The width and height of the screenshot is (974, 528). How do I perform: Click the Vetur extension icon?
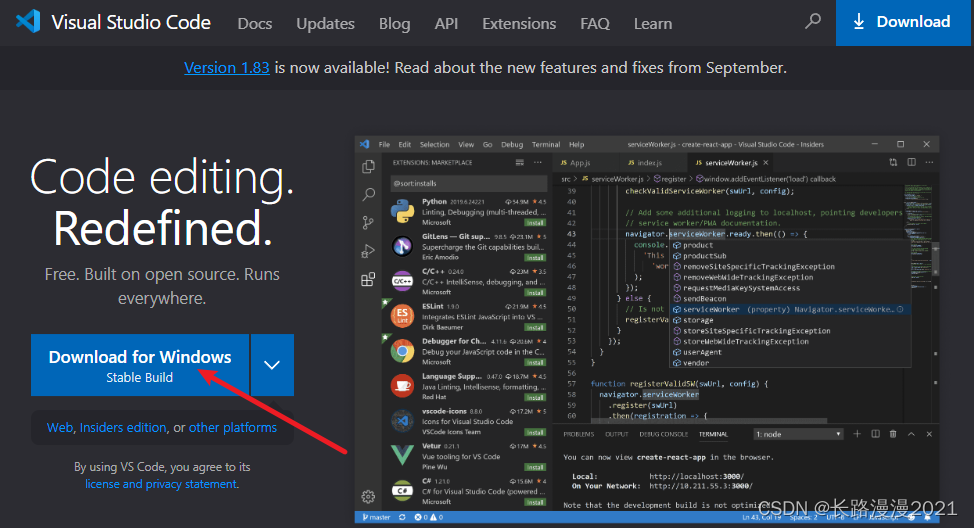tap(403, 455)
